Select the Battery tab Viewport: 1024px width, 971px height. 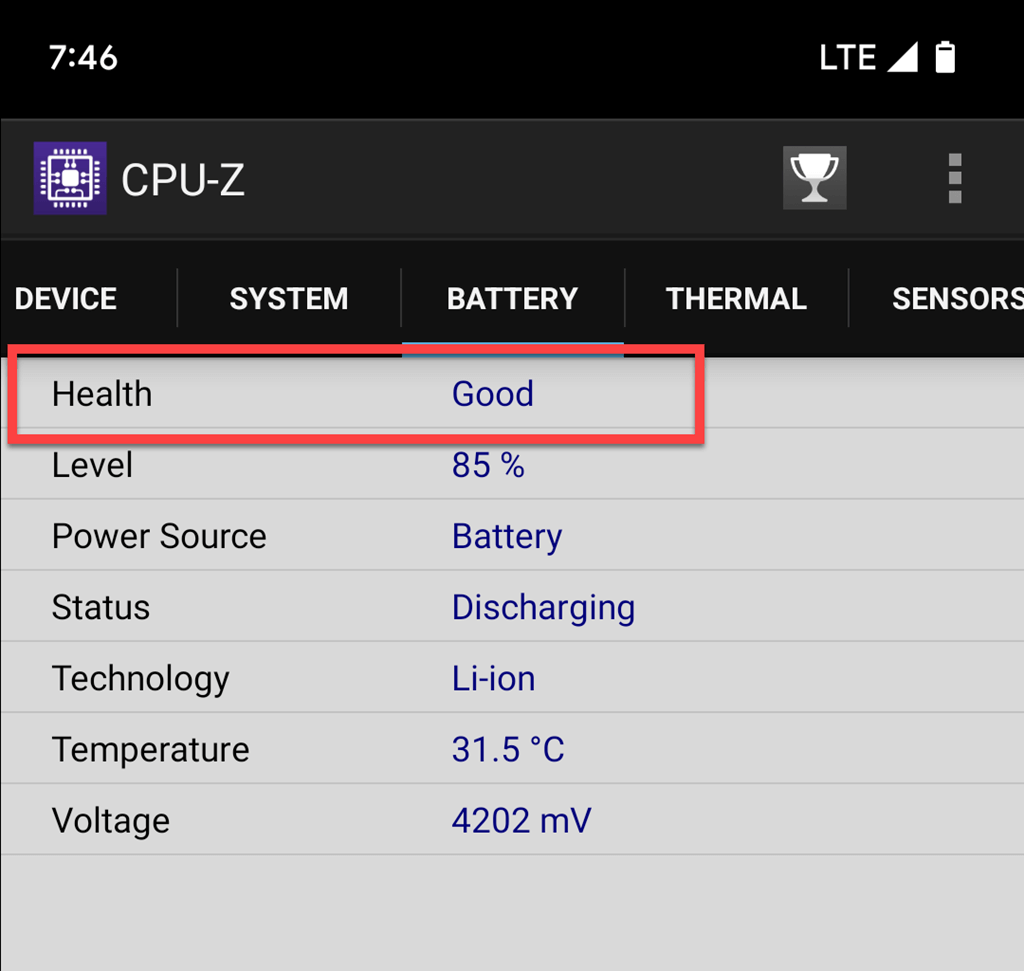click(x=512, y=299)
